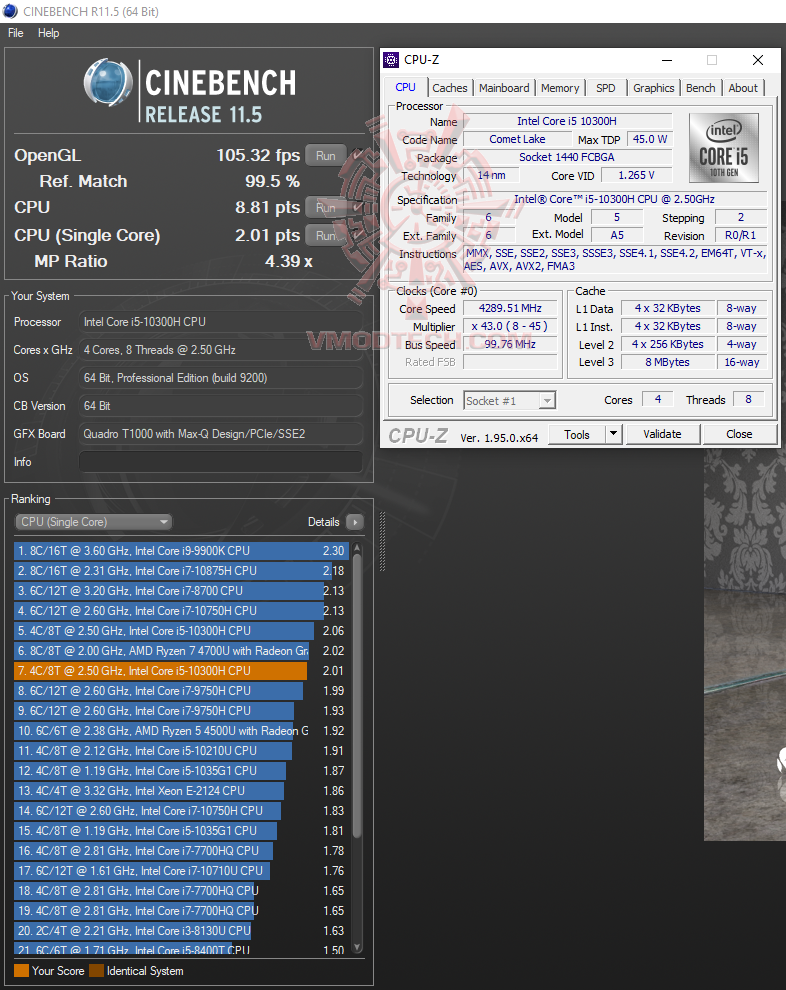
Task: Click the Your Score orange legend swatch
Action: pos(21,970)
